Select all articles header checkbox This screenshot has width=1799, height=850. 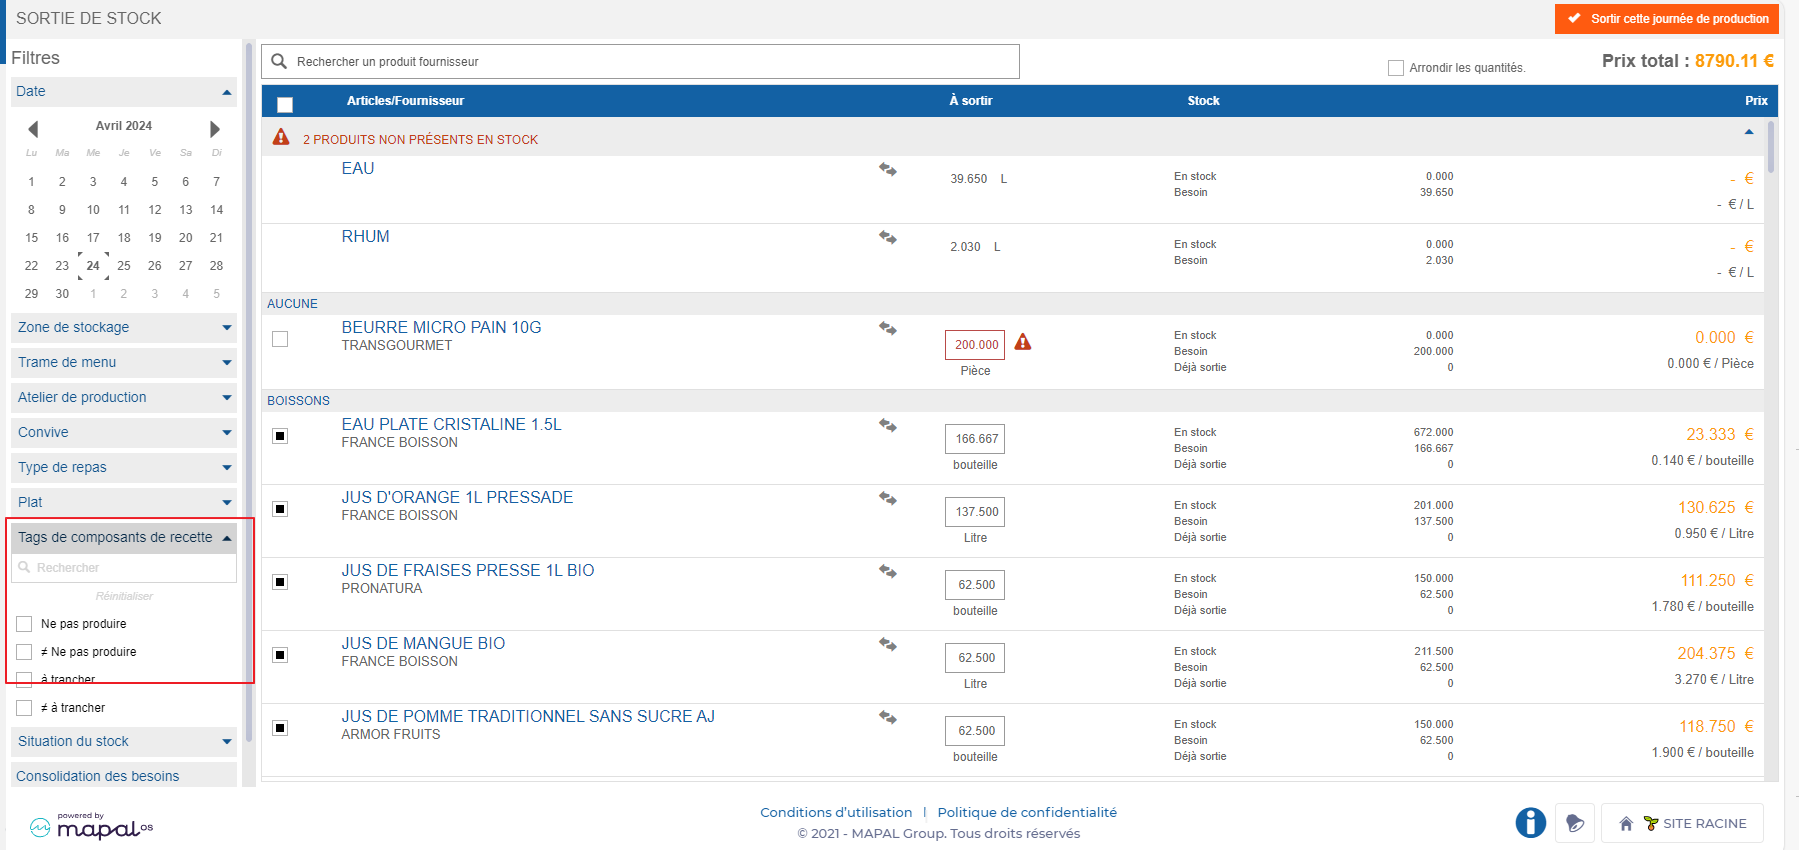point(285,104)
